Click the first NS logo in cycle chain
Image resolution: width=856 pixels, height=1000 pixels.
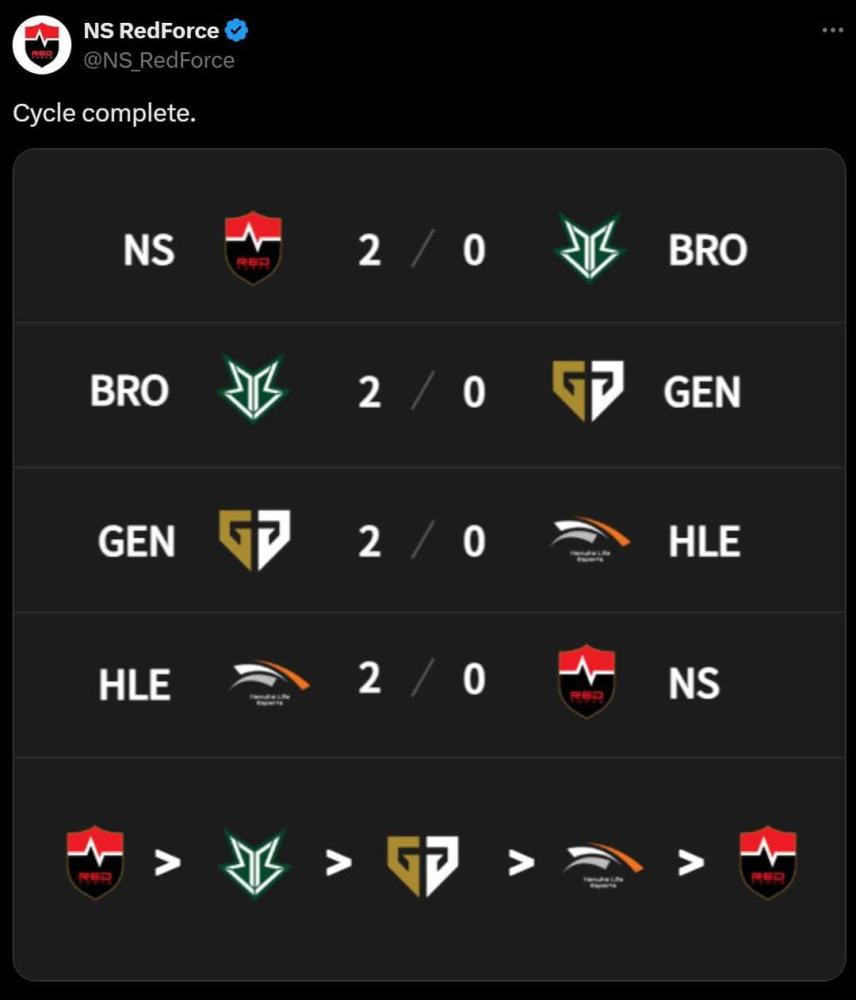(x=95, y=862)
